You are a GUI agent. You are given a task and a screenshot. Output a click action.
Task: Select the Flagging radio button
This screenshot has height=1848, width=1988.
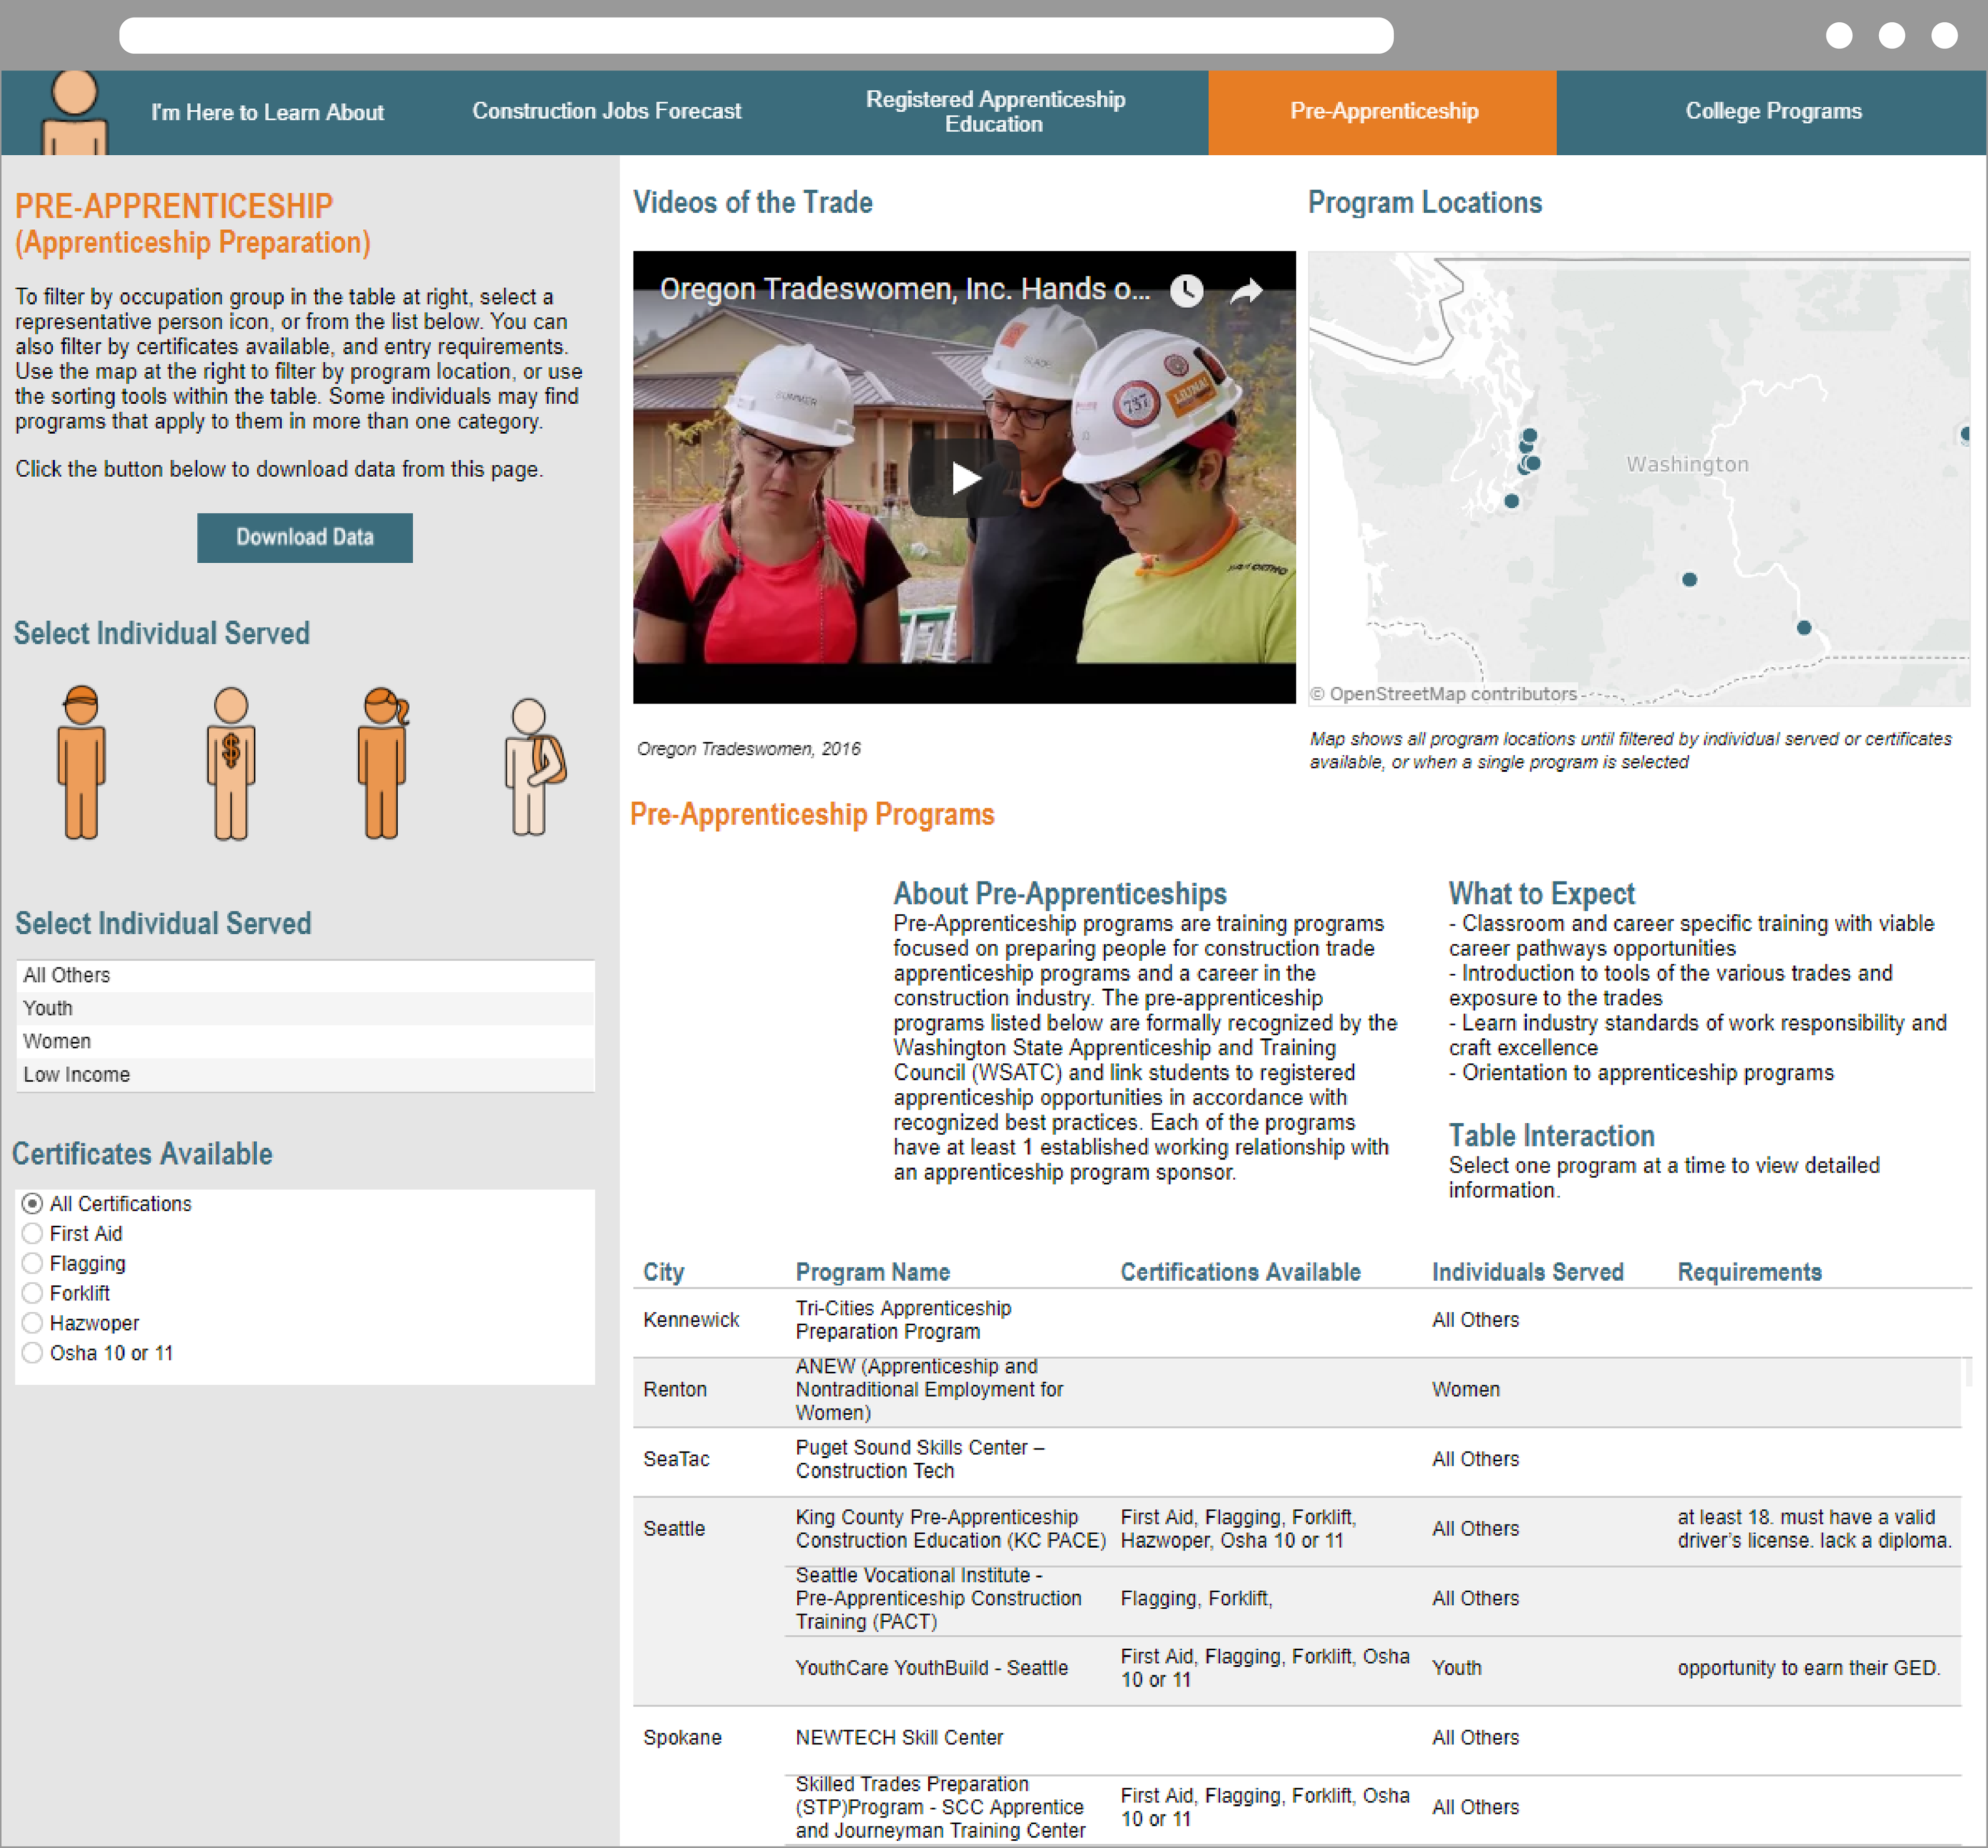[32, 1264]
